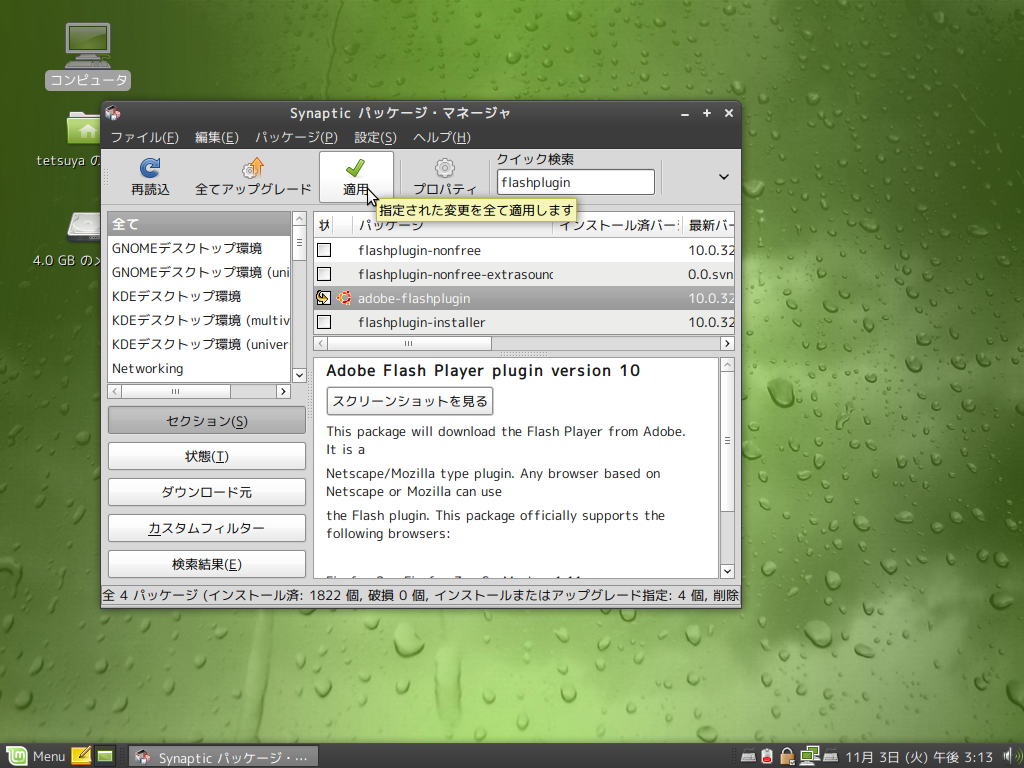Screen dimensions: 1024x768
Task: Click the 状態(T) filter button
Action: click(206, 456)
